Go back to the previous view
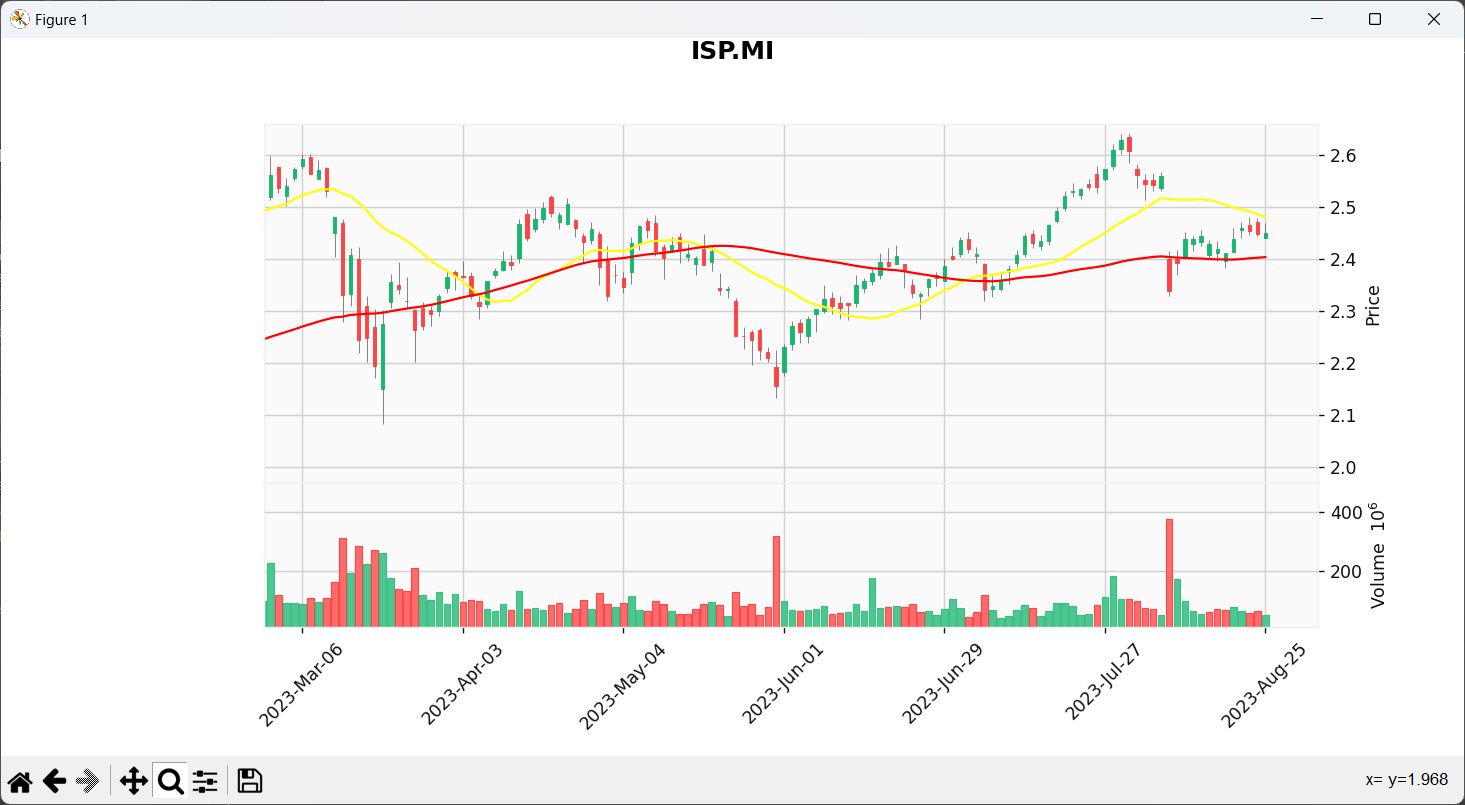Viewport: 1465px width, 805px height. (x=54, y=781)
